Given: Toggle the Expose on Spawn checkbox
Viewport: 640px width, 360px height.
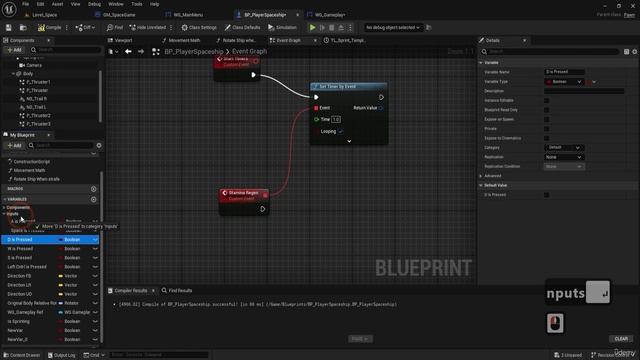Looking at the screenshot, I should click(547, 119).
